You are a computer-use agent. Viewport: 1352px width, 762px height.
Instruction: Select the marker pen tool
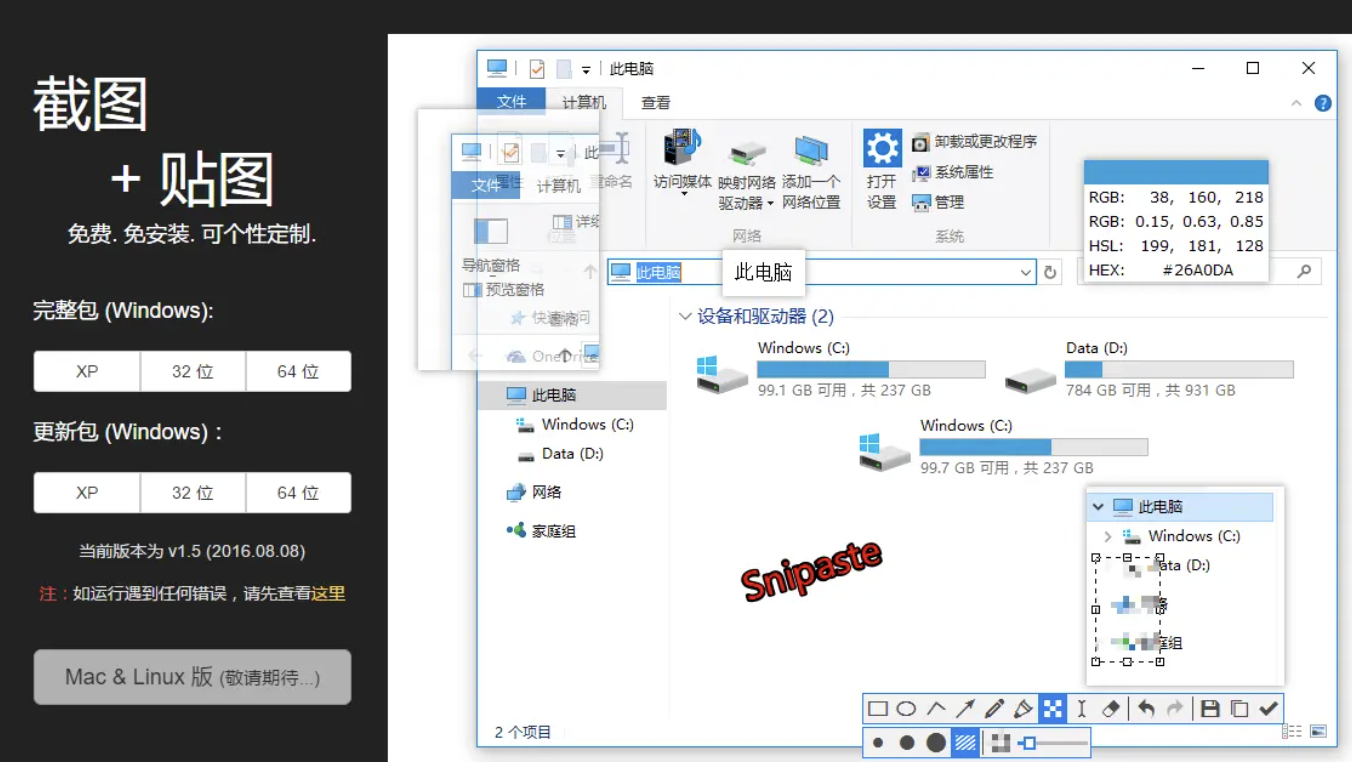coord(1023,709)
